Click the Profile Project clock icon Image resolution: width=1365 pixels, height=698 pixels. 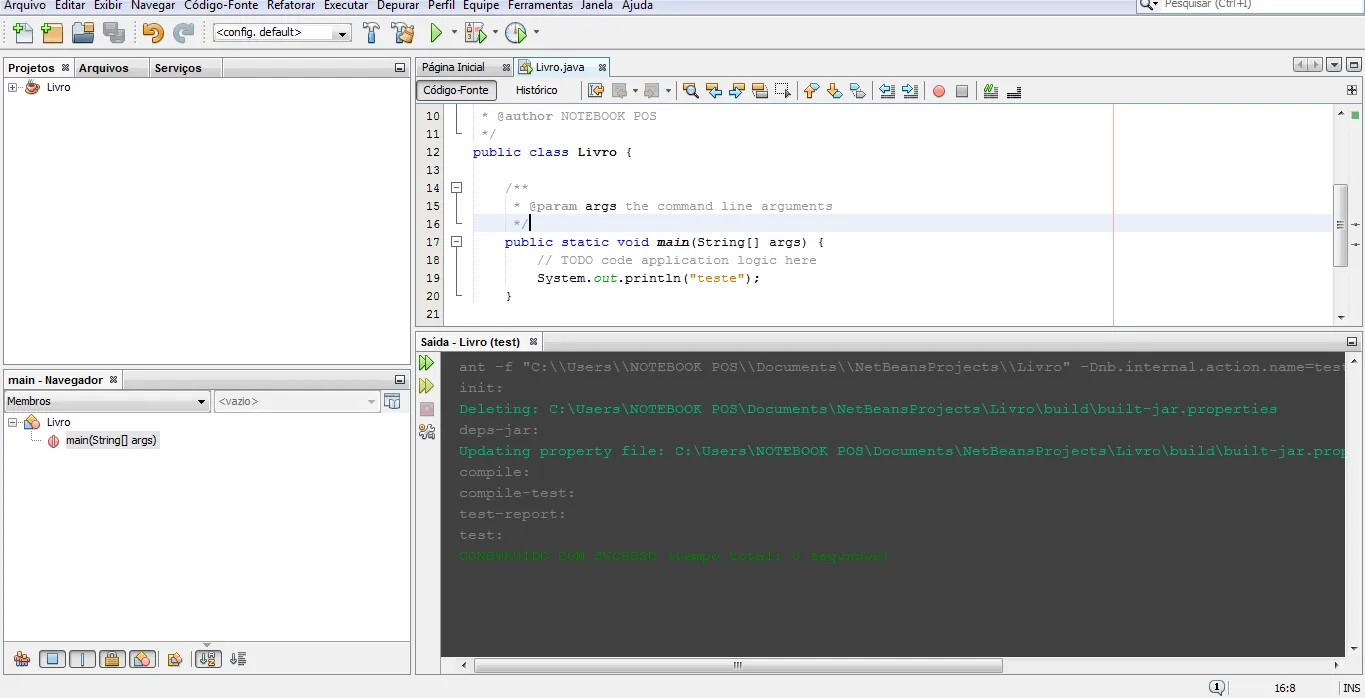(515, 33)
